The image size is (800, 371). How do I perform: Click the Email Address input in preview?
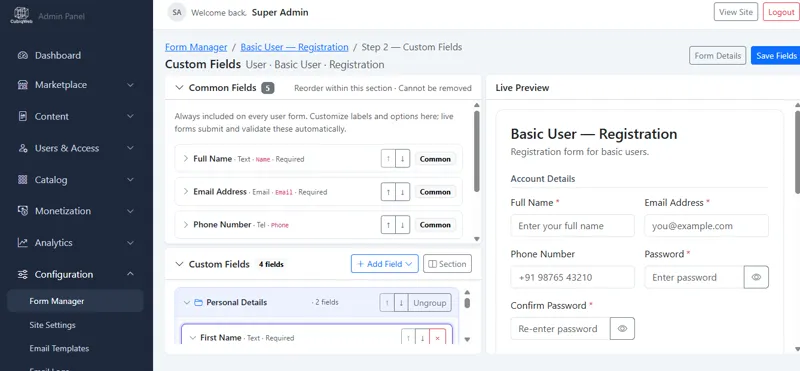pos(706,226)
